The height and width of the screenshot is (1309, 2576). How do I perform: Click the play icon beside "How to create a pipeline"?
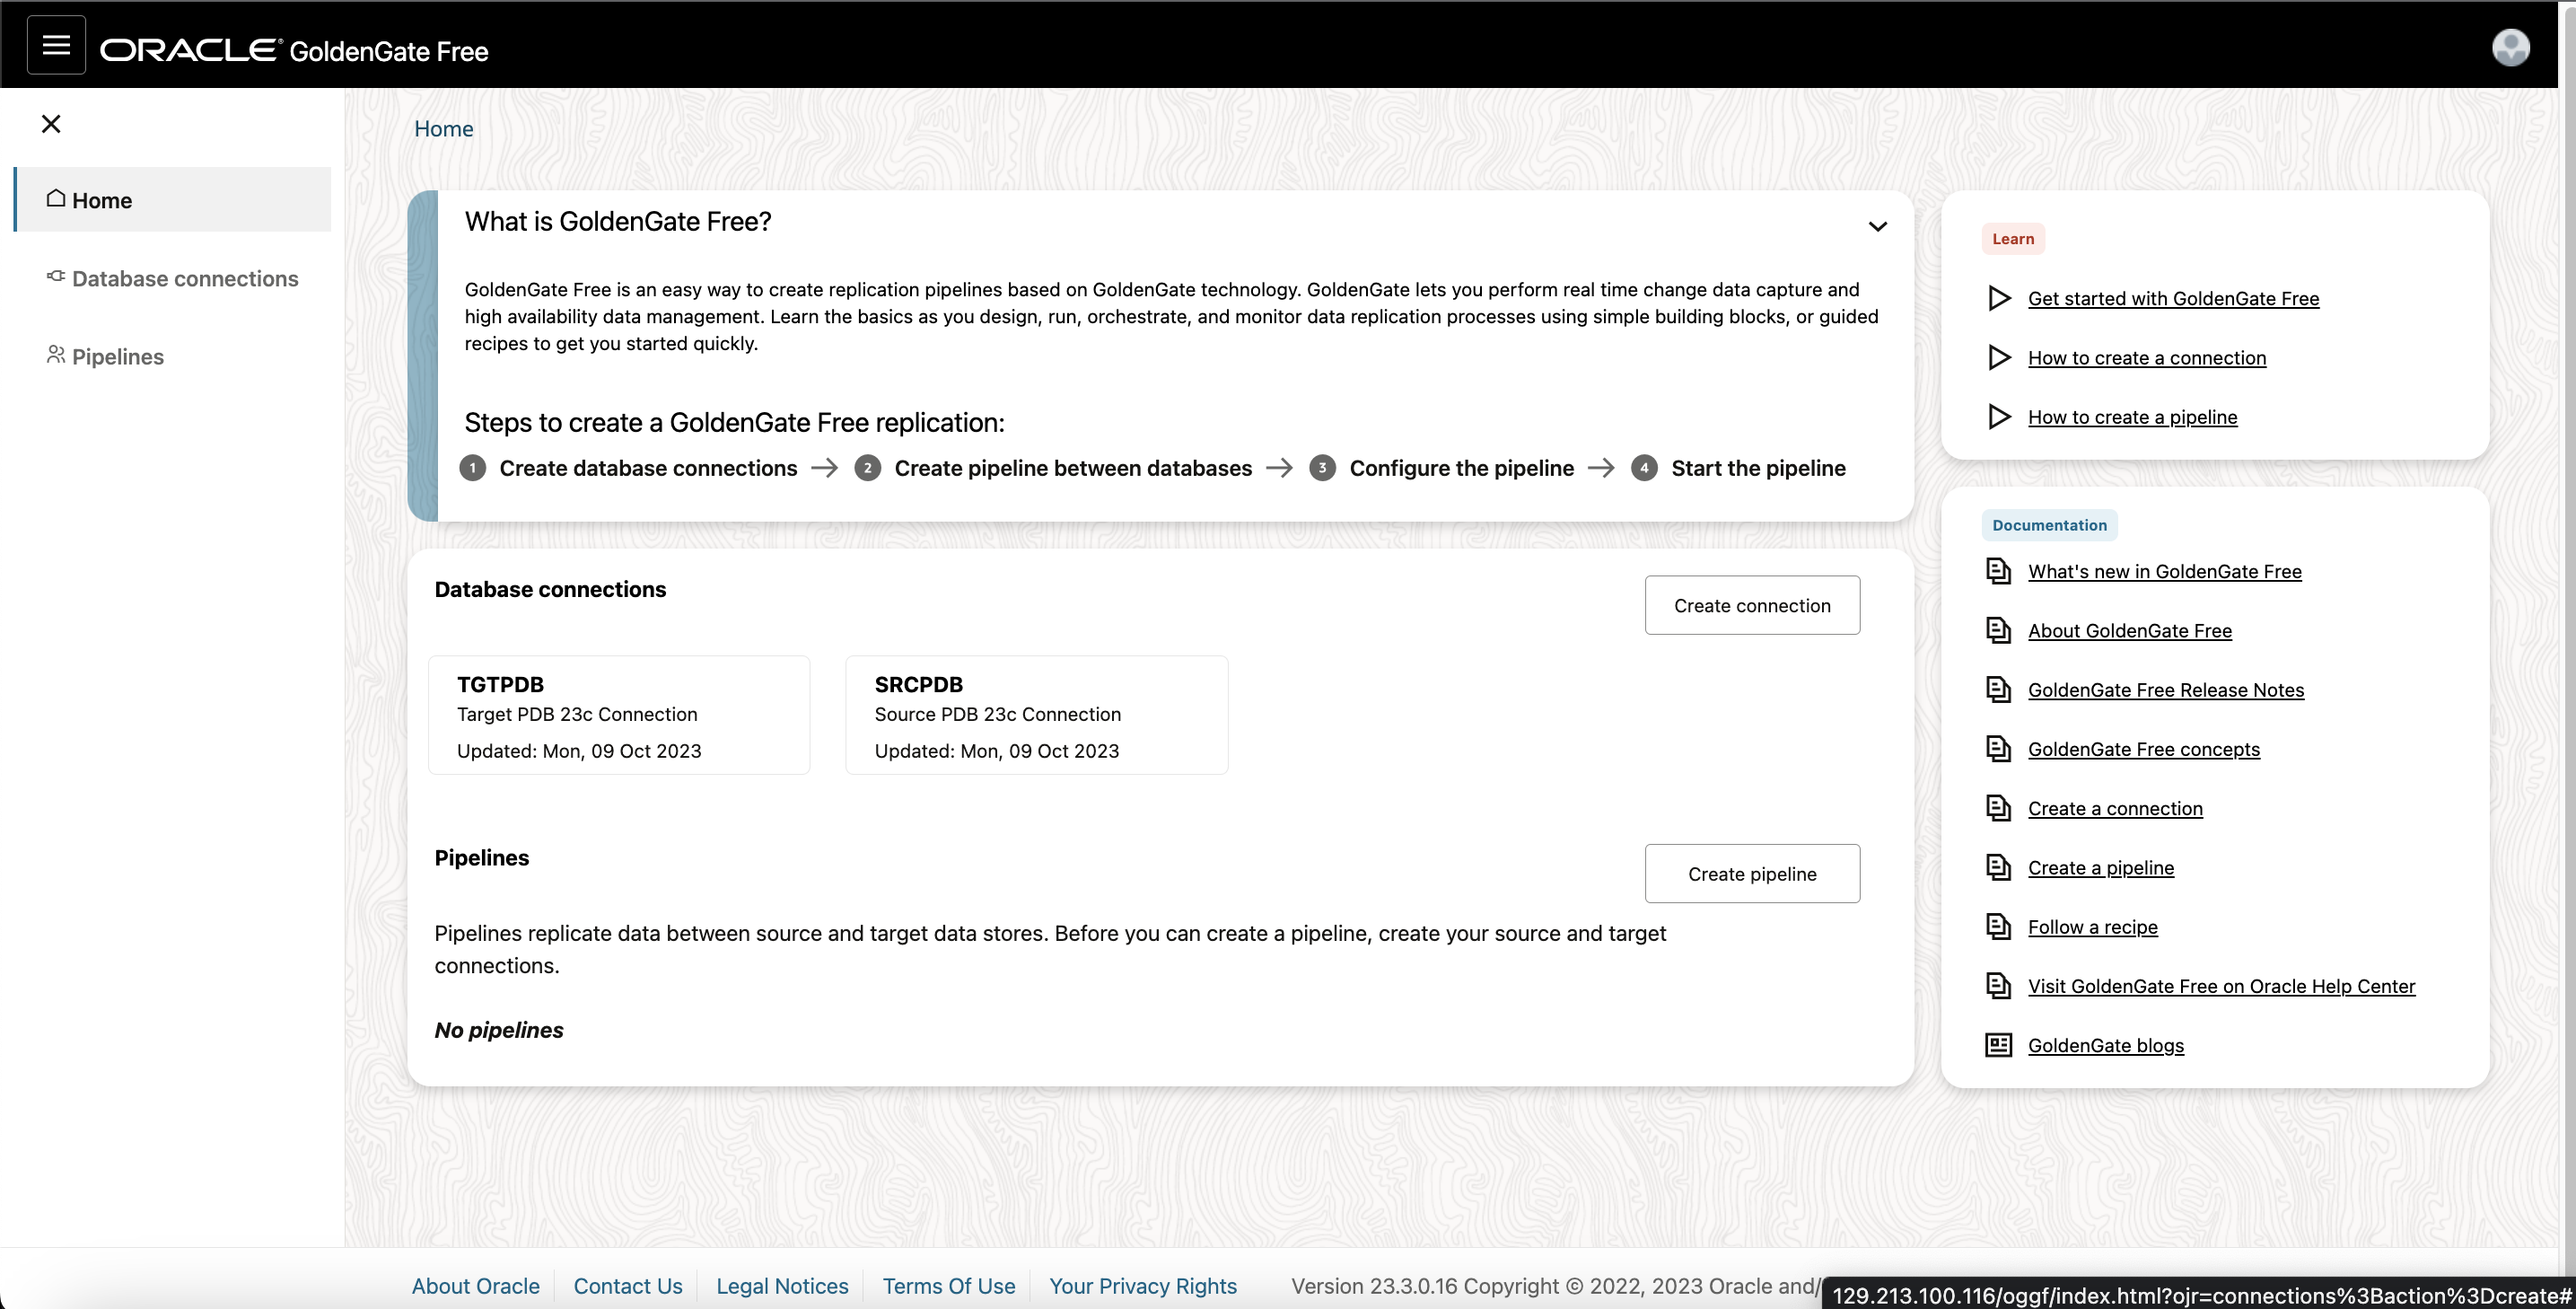pos(1999,417)
